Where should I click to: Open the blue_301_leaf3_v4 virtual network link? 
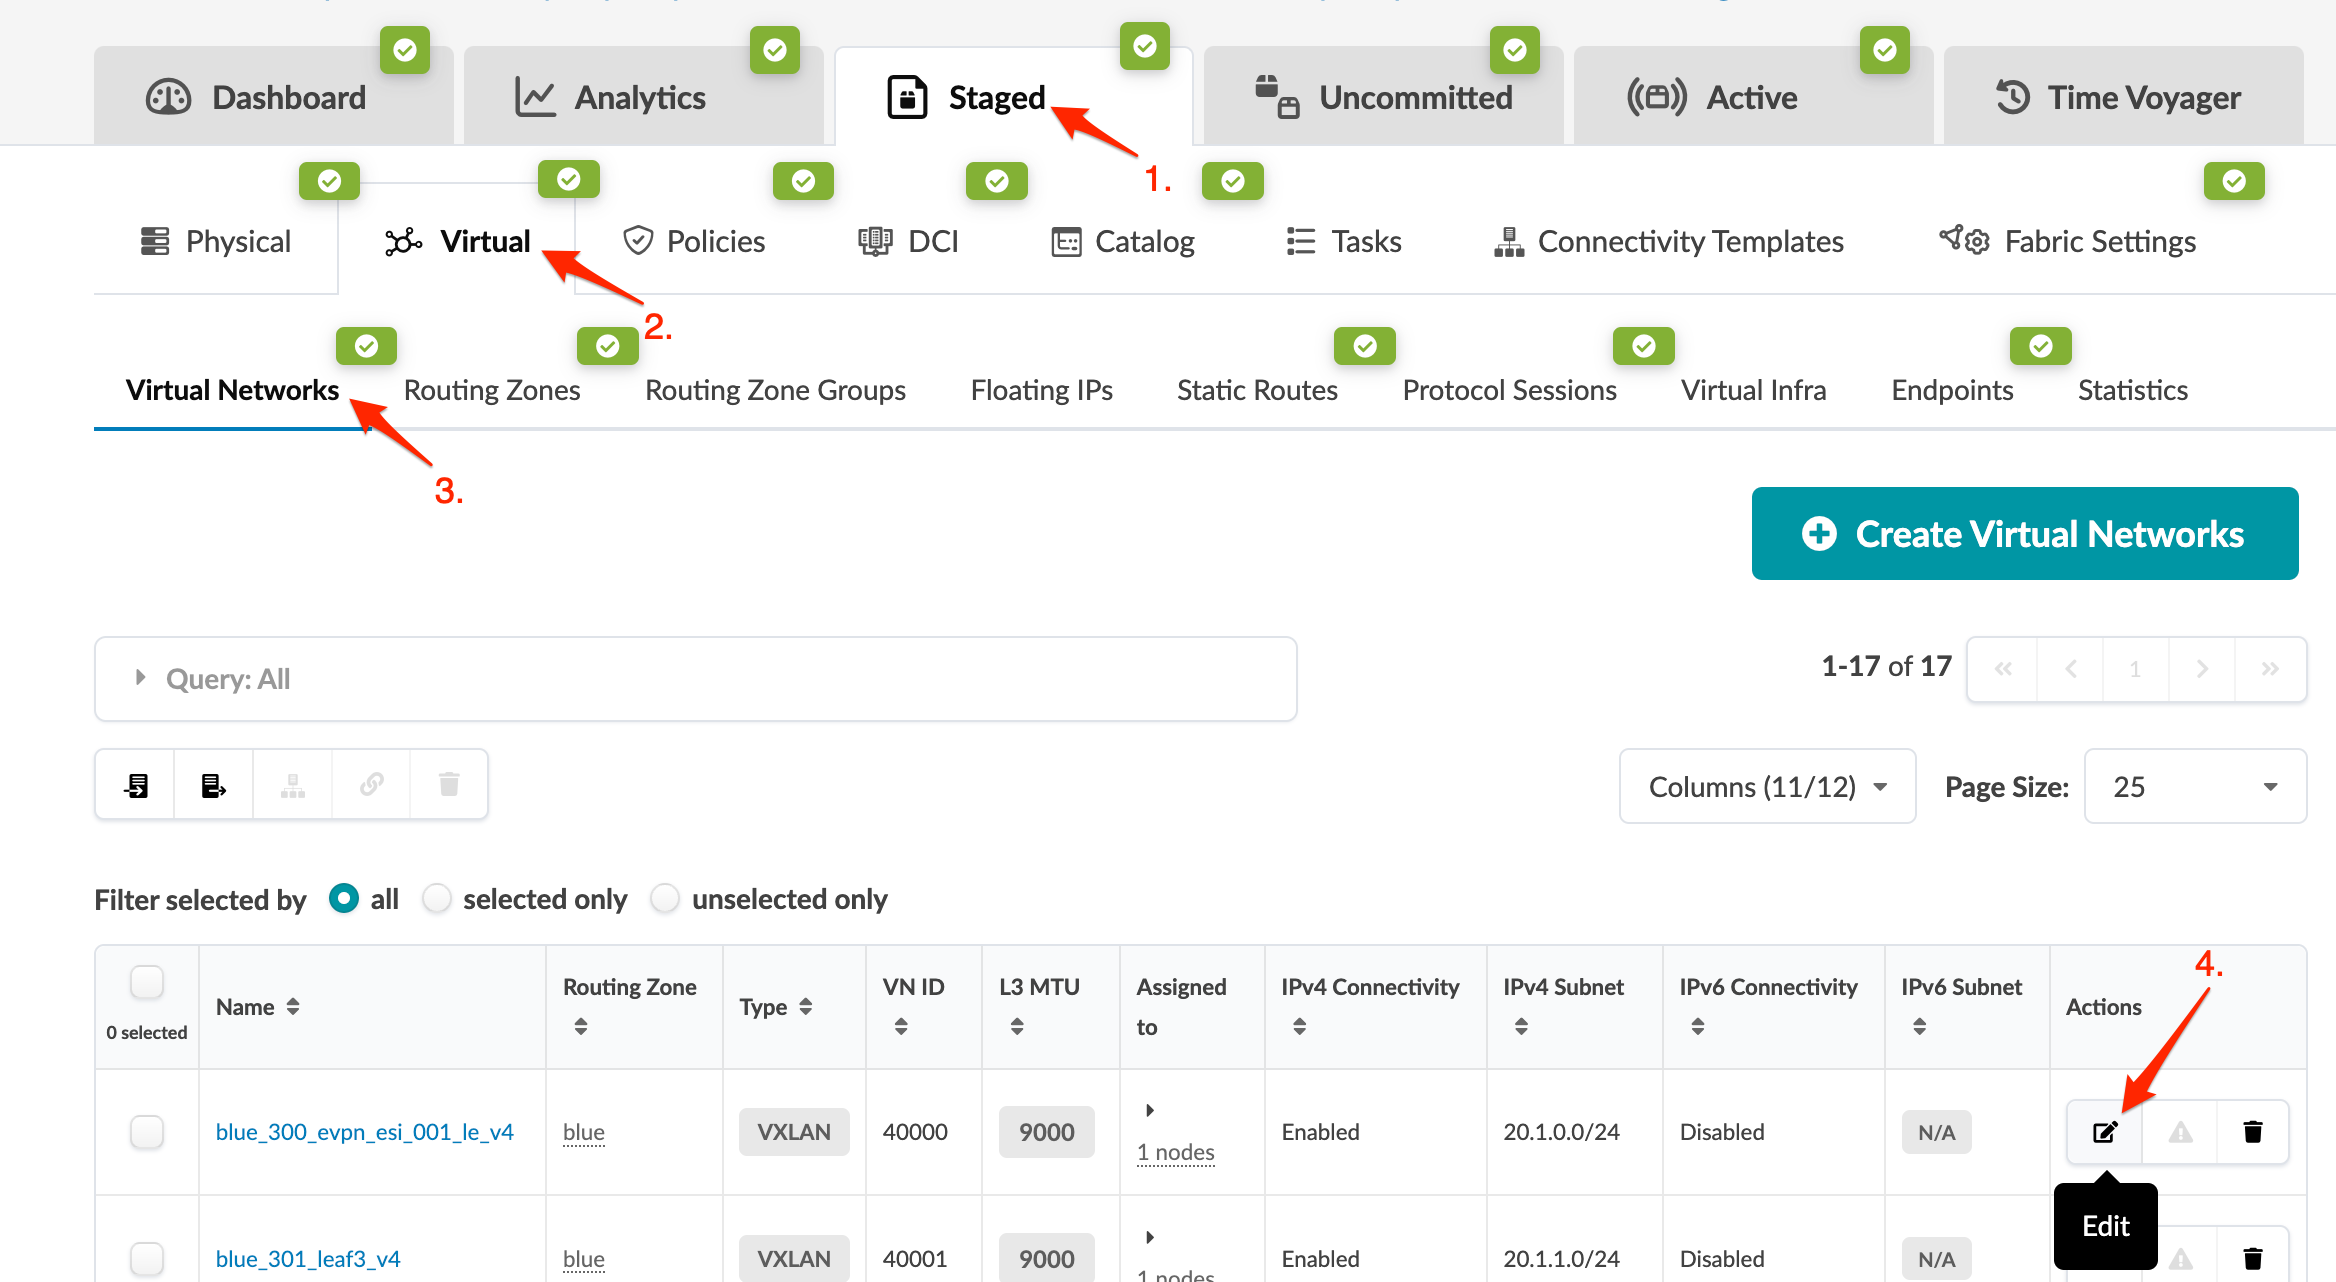(x=308, y=1259)
